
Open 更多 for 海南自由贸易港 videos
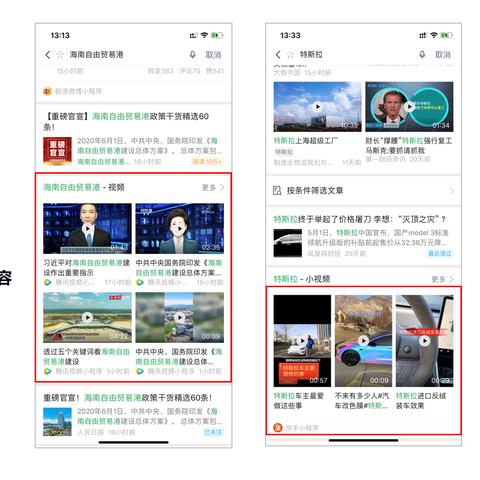[x=213, y=187]
